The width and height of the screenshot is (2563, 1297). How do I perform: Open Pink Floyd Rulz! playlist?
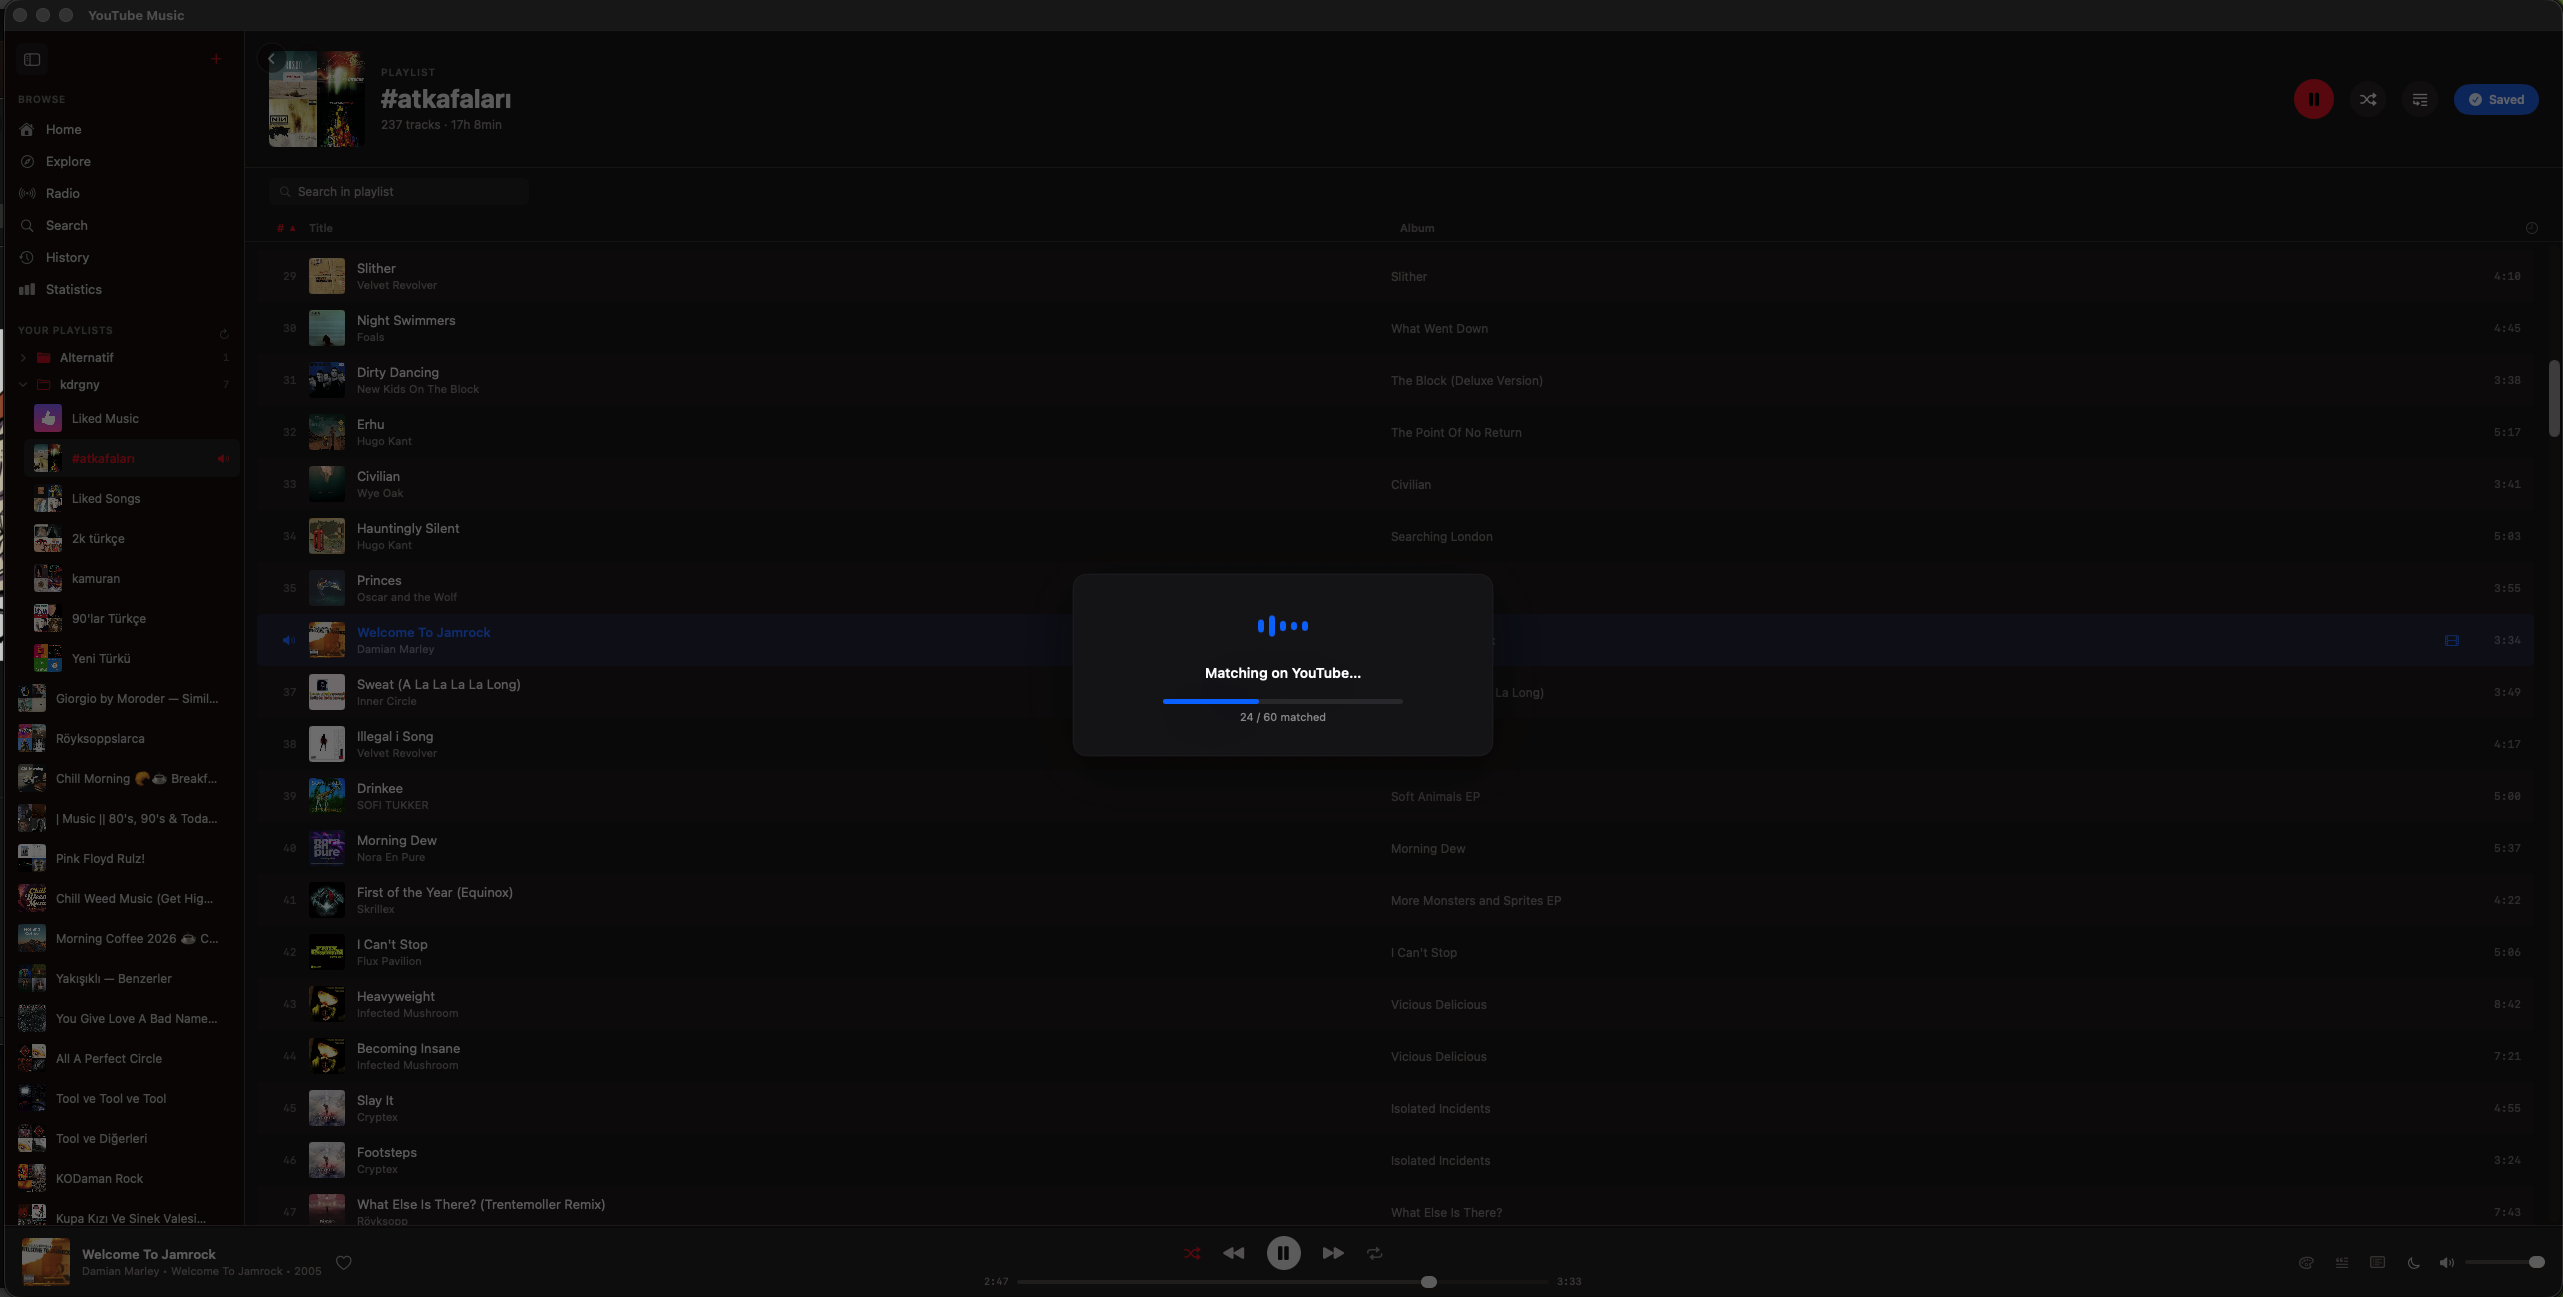(124, 858)
